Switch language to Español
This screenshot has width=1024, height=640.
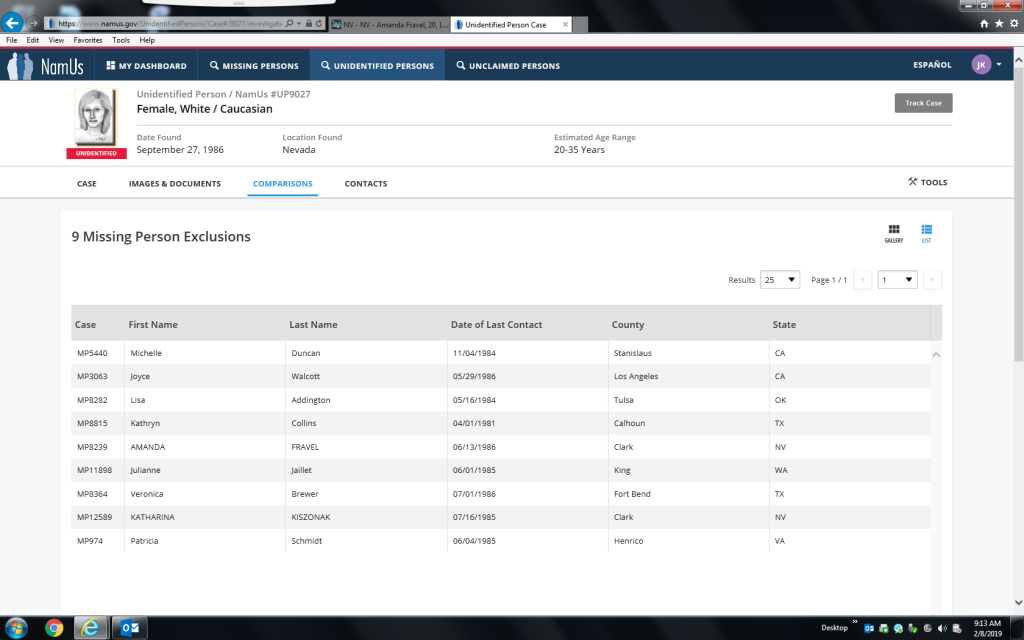coord(932,65)
